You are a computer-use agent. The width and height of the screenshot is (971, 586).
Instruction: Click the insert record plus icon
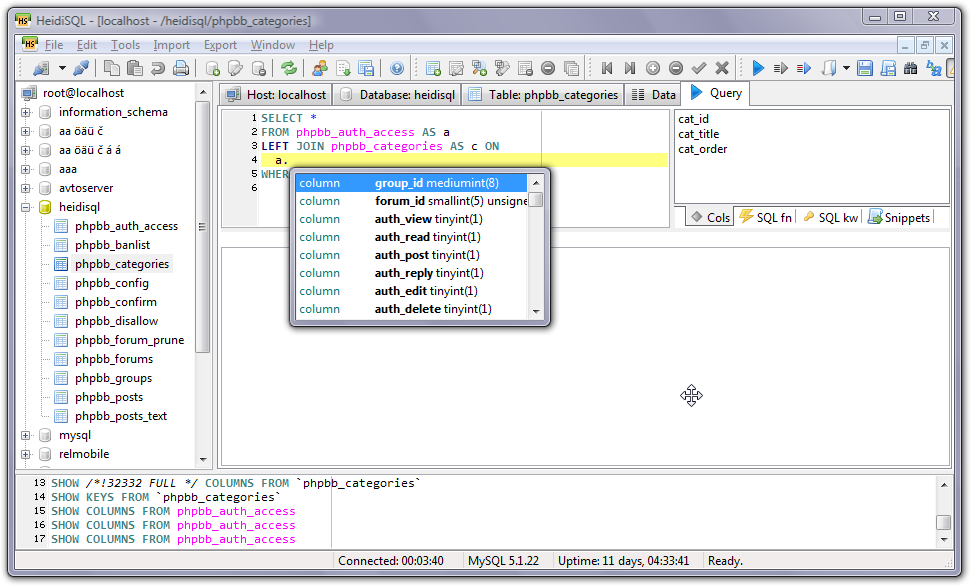pos(653,68)
